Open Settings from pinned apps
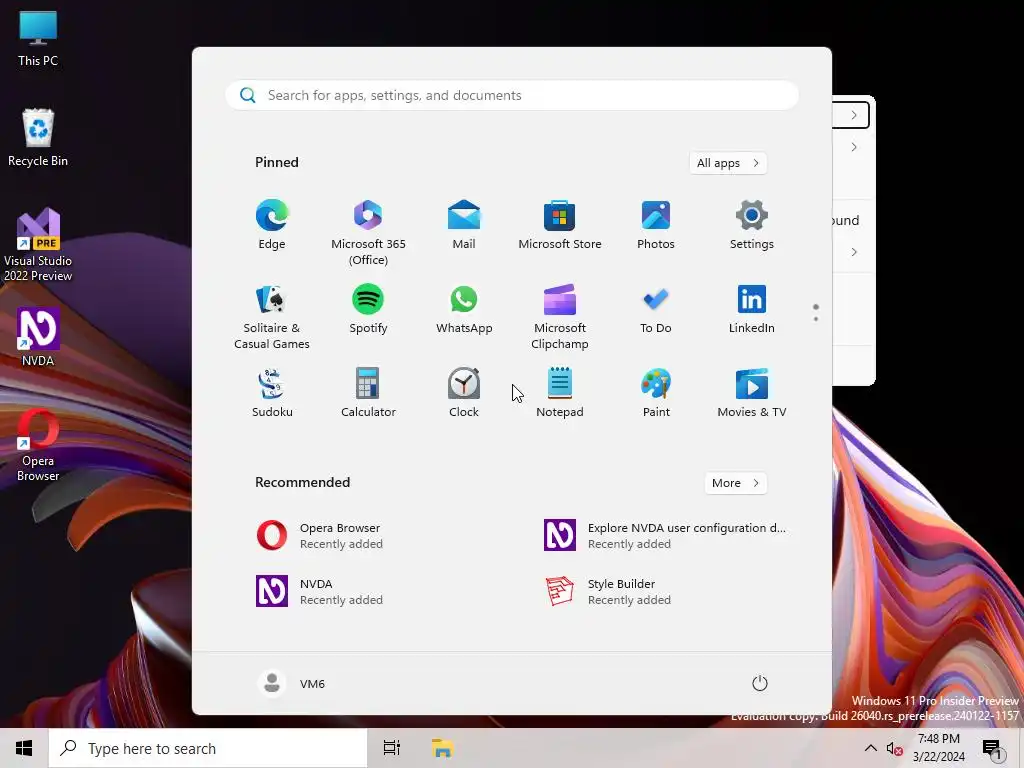Screen dimensions: 1024x768 point(752,225)
